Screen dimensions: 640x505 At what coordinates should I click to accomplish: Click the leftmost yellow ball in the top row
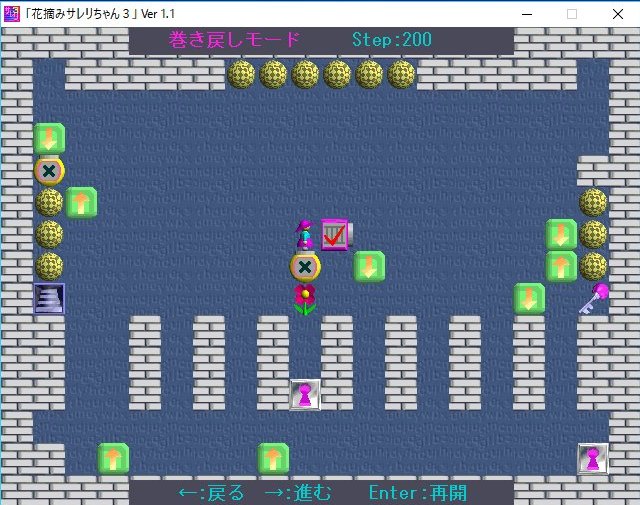tap(241, 74)
